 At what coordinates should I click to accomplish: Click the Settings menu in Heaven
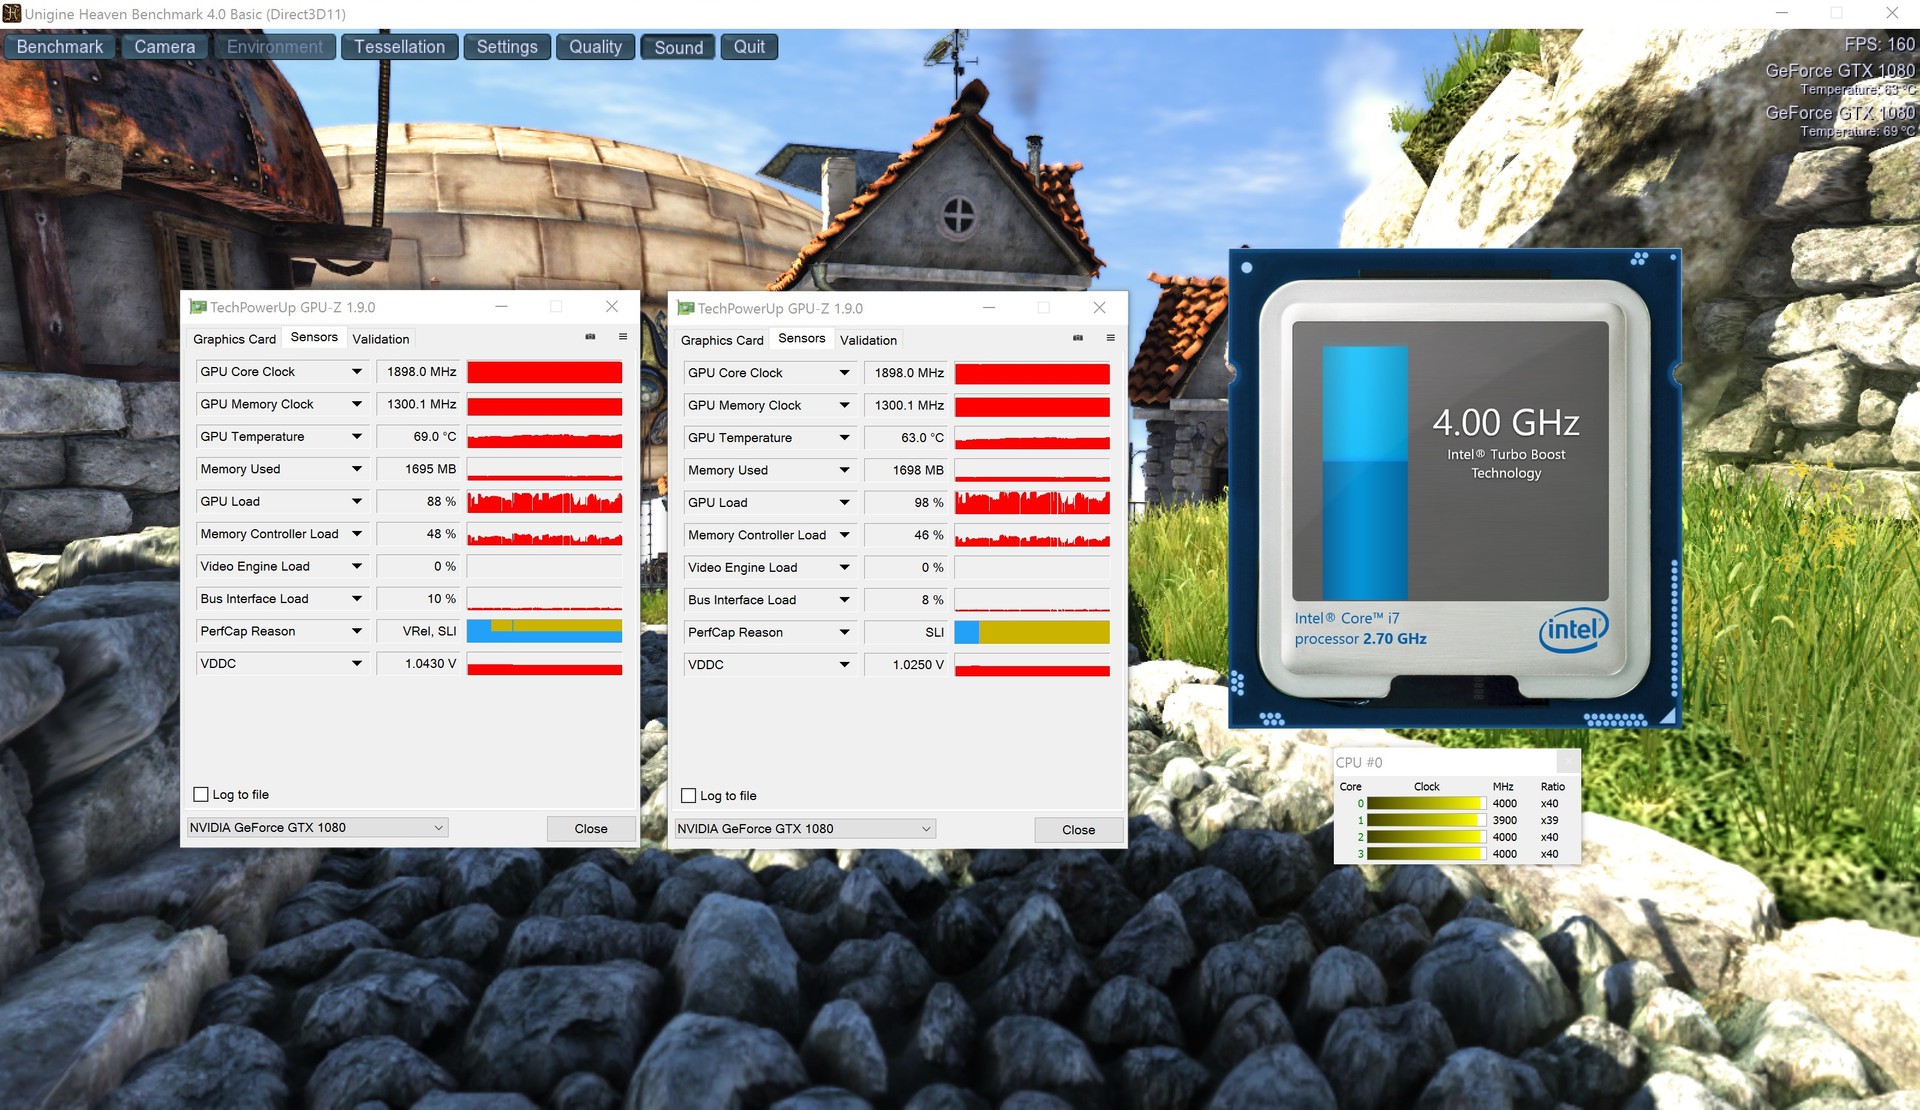coord(507,48)
